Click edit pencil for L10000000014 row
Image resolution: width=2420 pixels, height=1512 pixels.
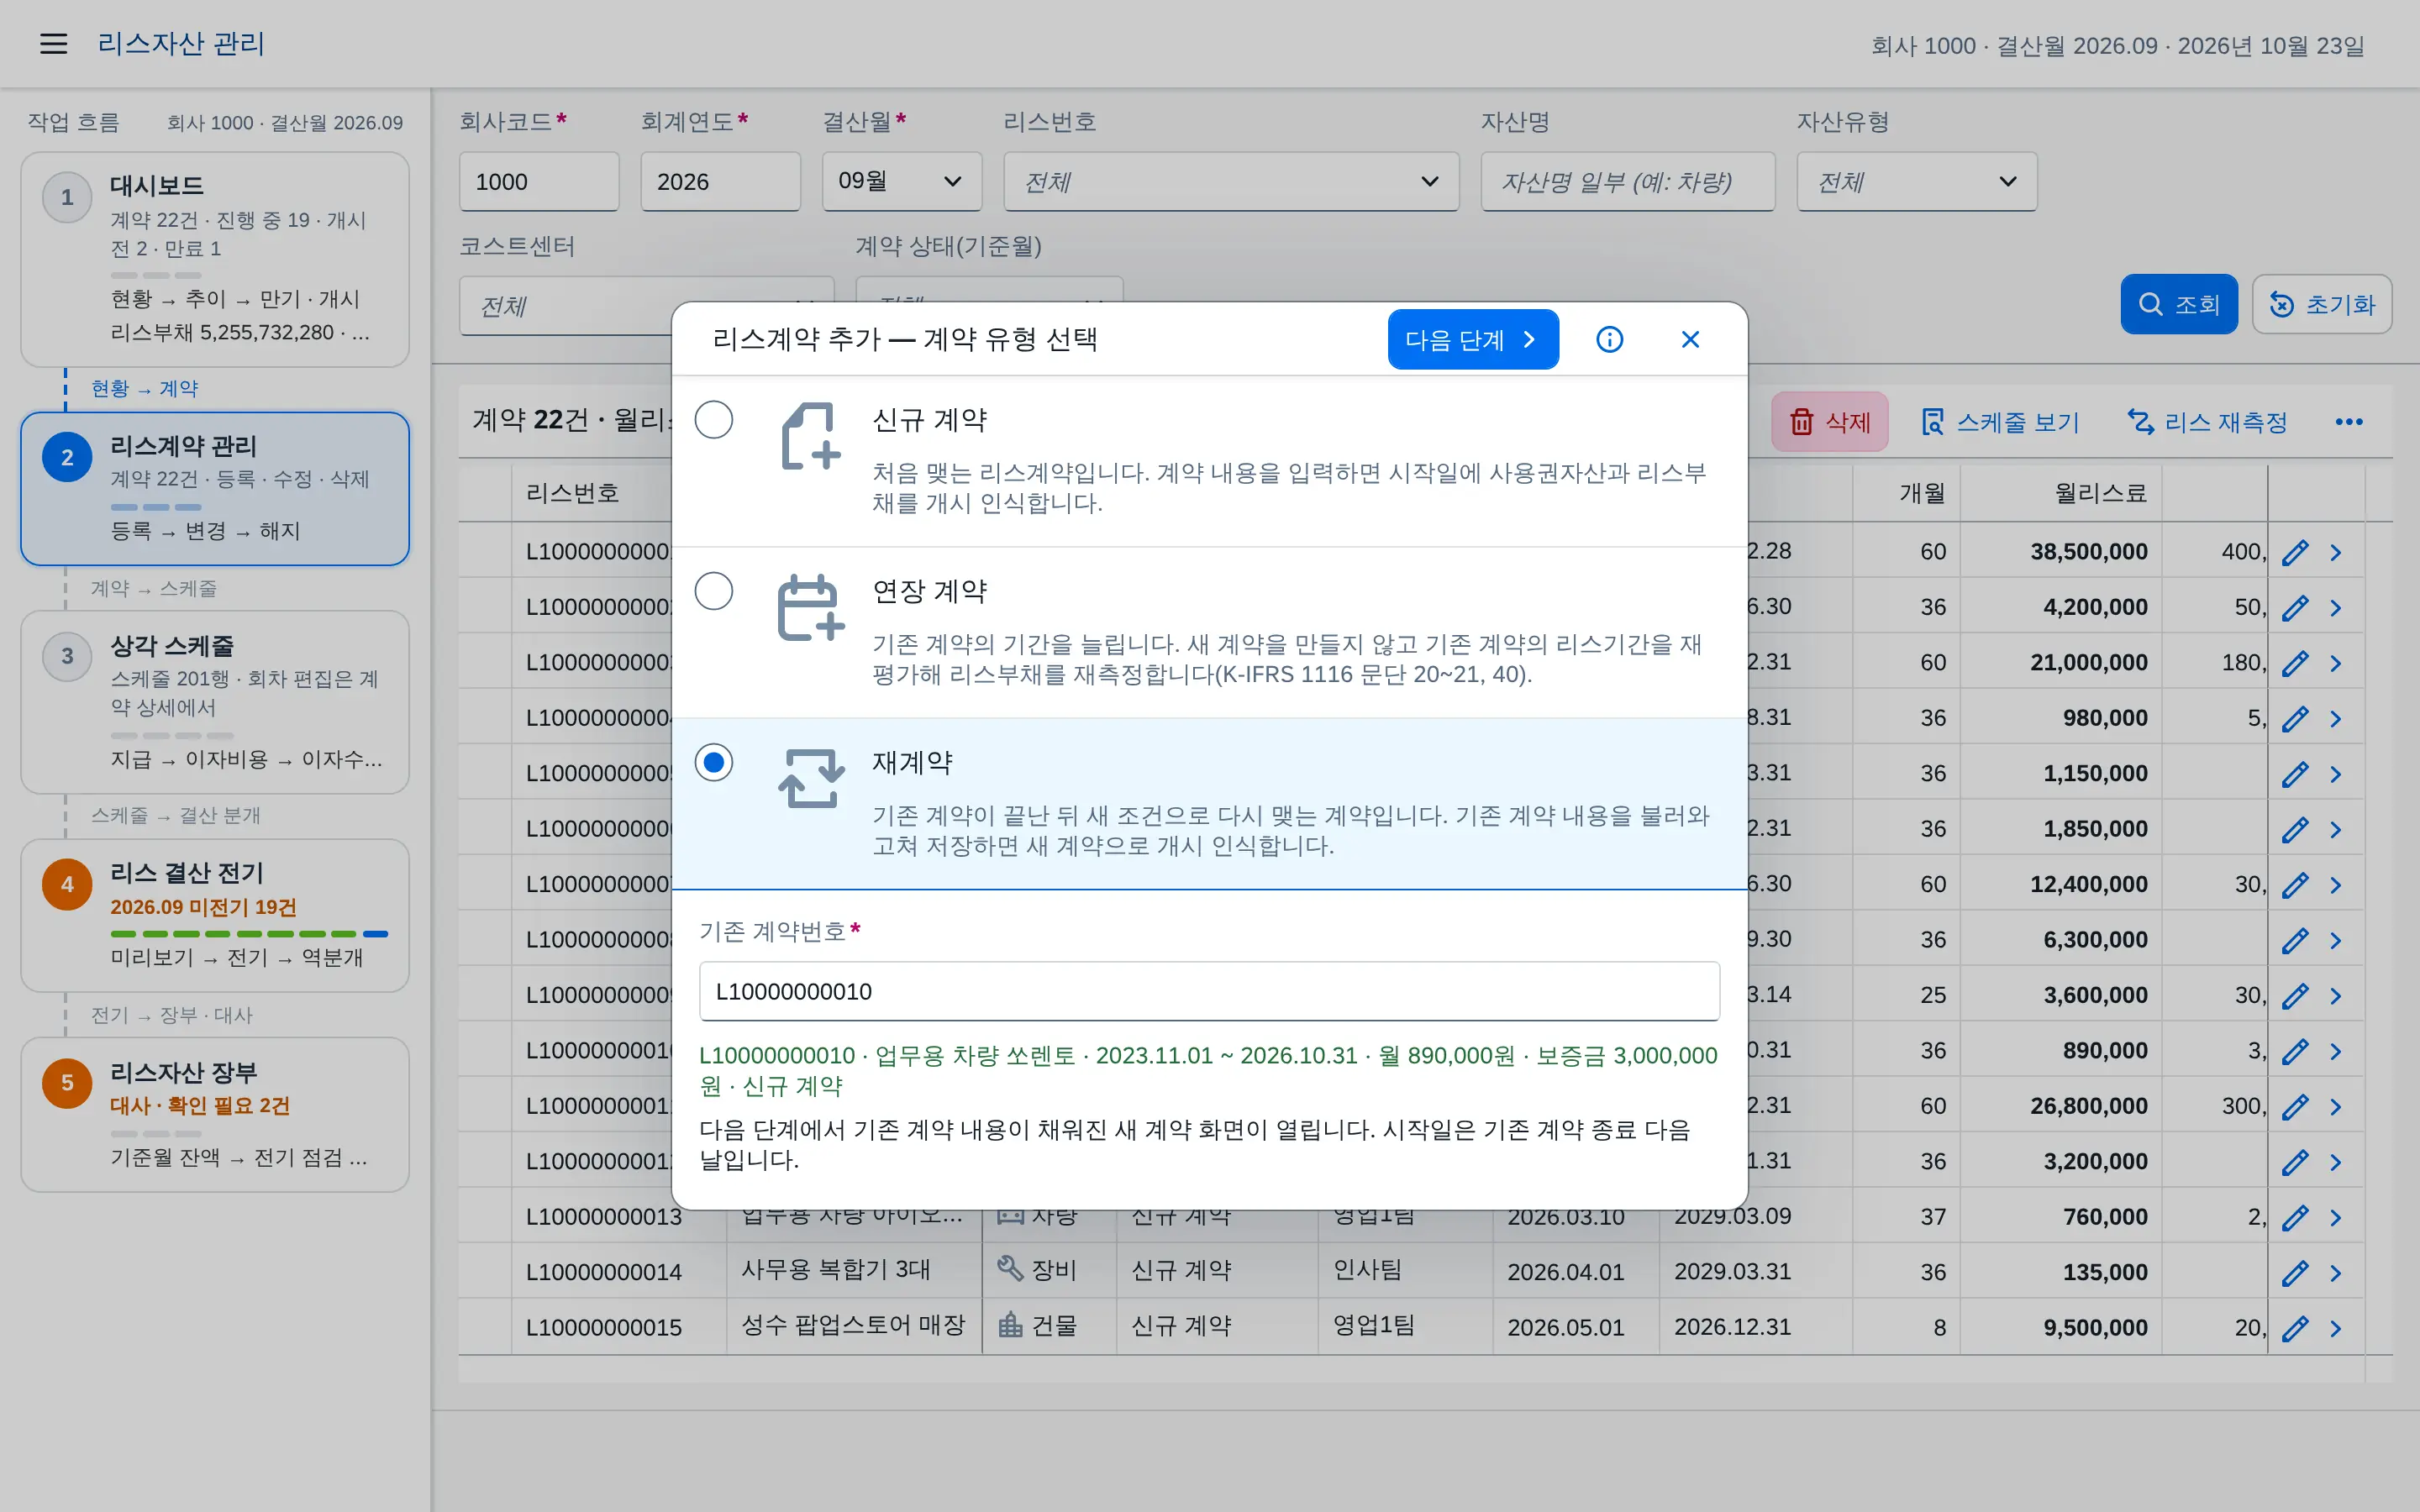coord(2295,1272)
